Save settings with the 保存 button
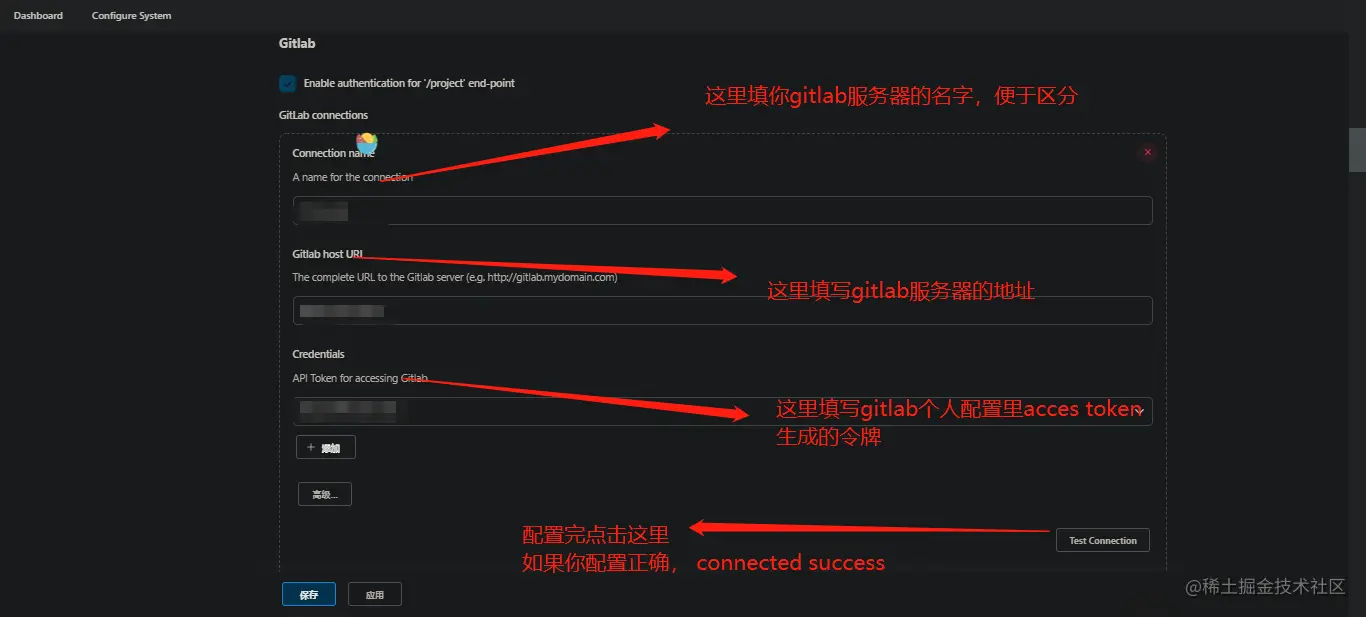1366x617 pixels. (x=309, y=594)
